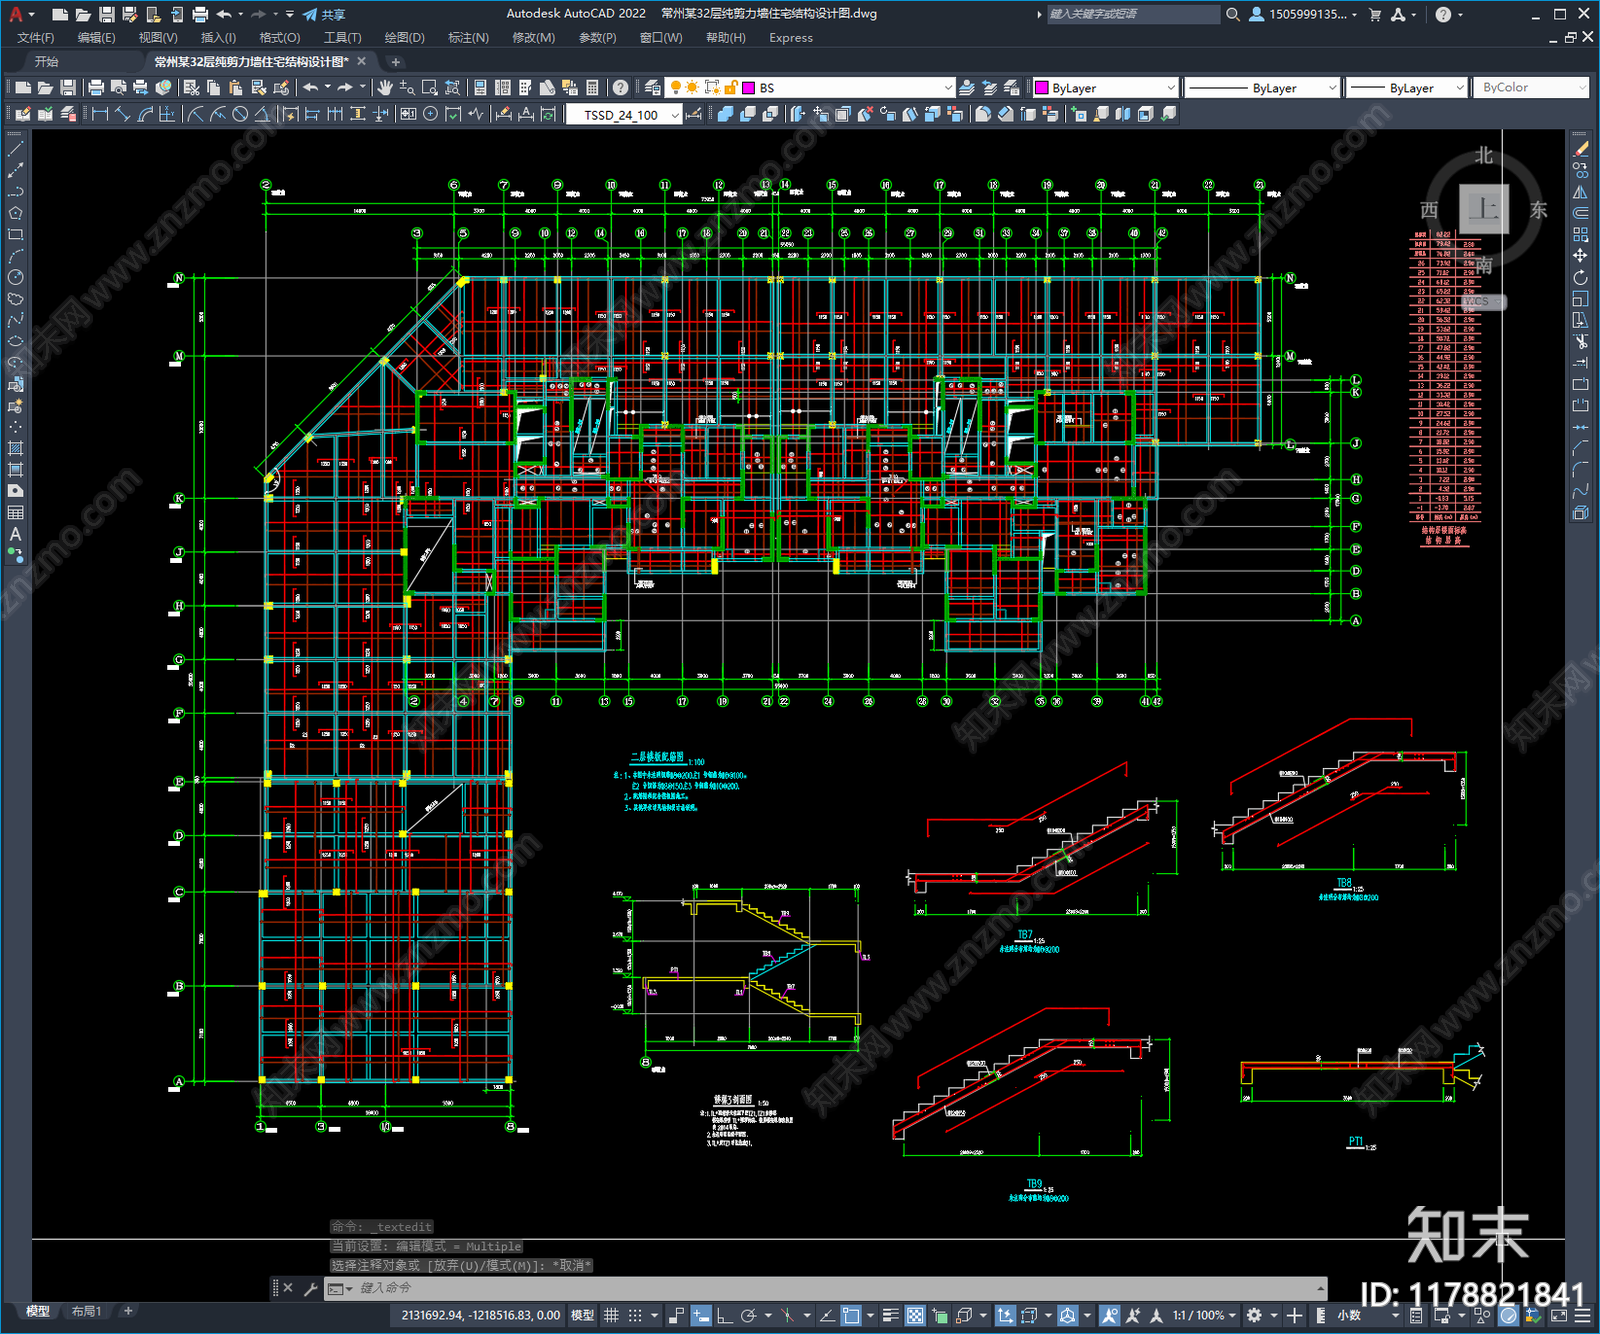Click the Redo arrow icon
Image resolution: width=1600 pixels, height=1334 pixels.
(x=346, y=88)
